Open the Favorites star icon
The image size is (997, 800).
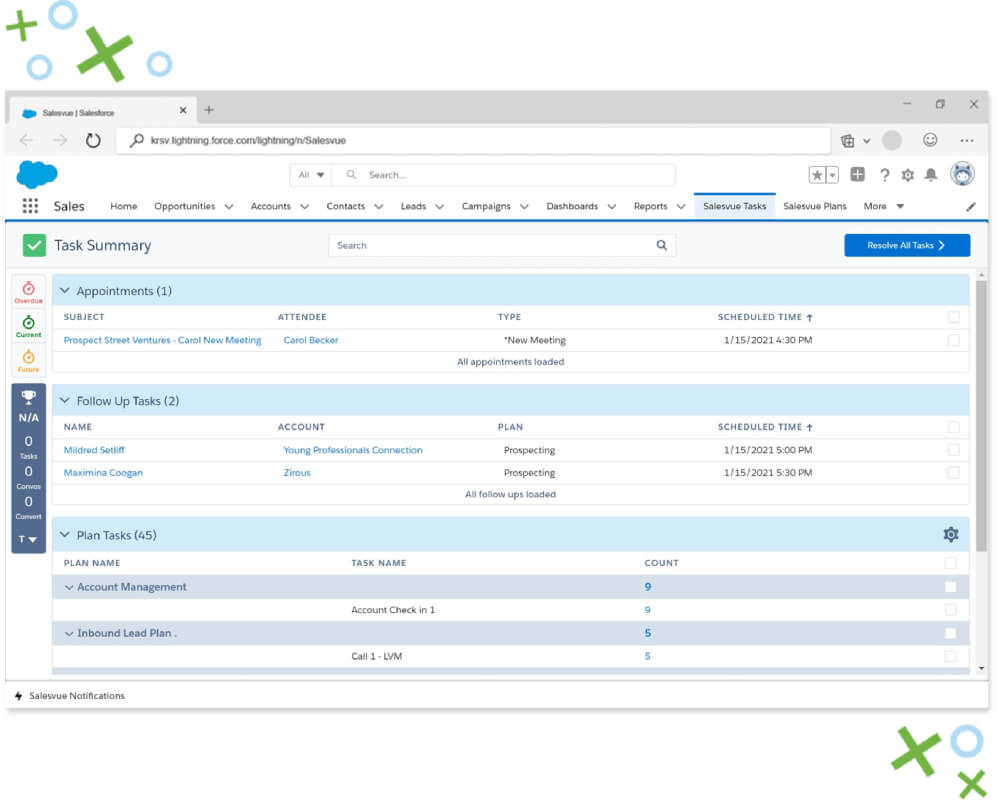tap(817, 175)
